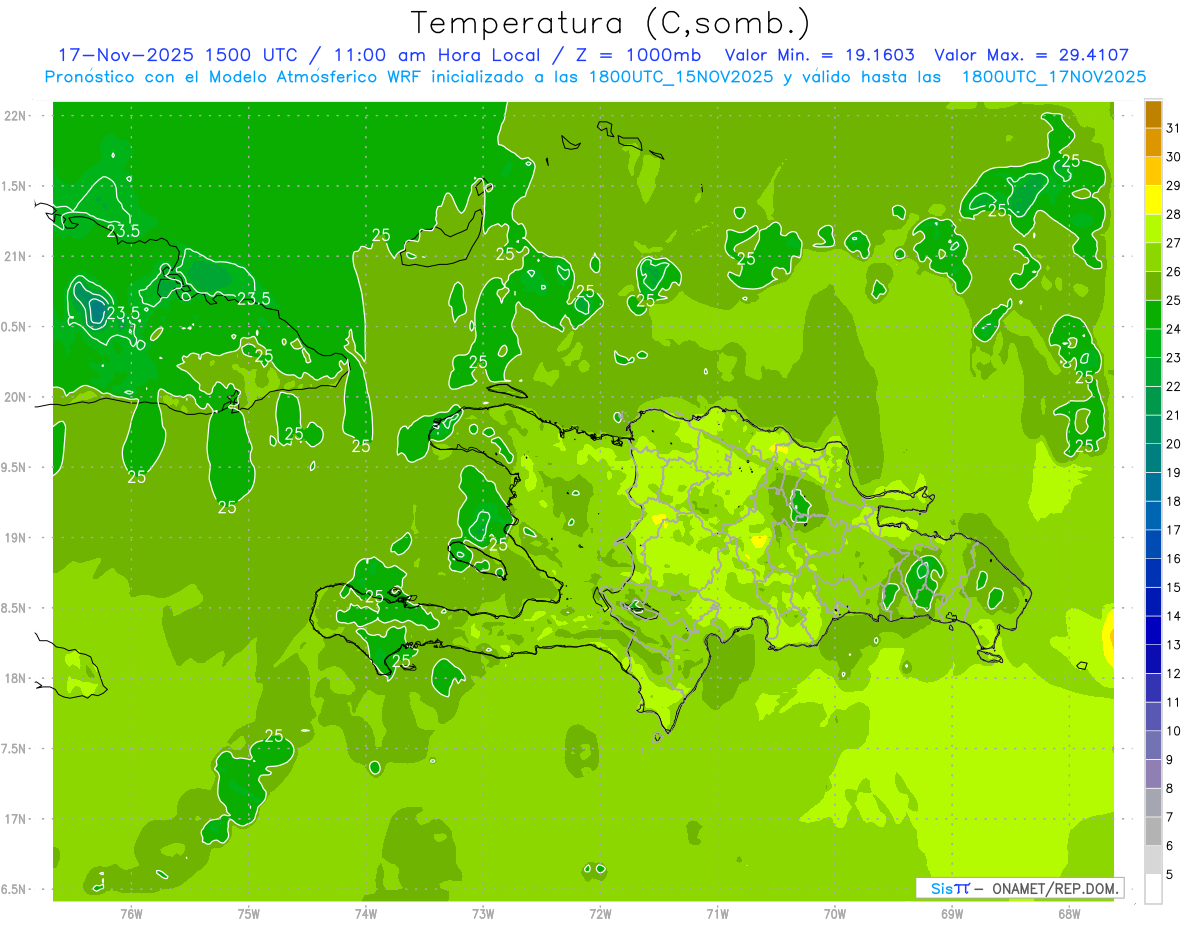Click the 17N latitude axis label
This screenshot has width=1200, height=927.
click(15, 820)
